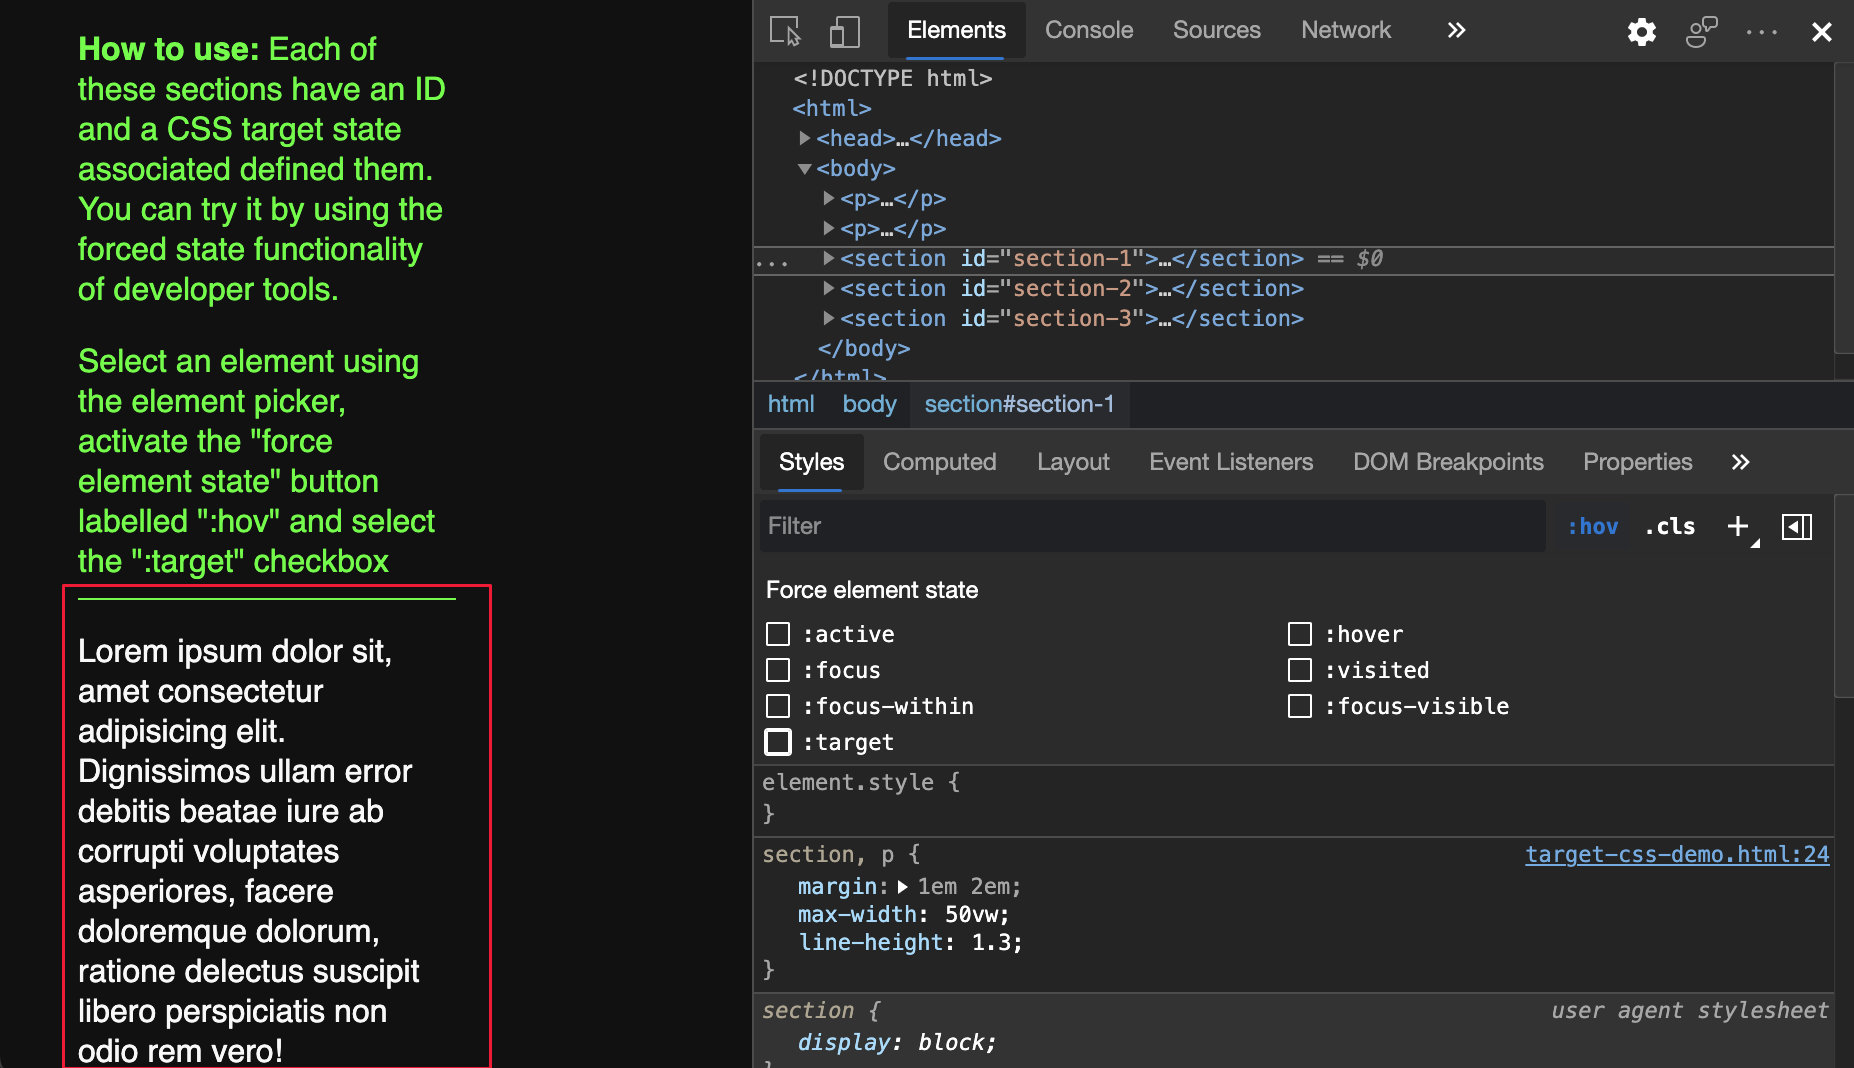Enable the :target checkbox

coord(777,742)
